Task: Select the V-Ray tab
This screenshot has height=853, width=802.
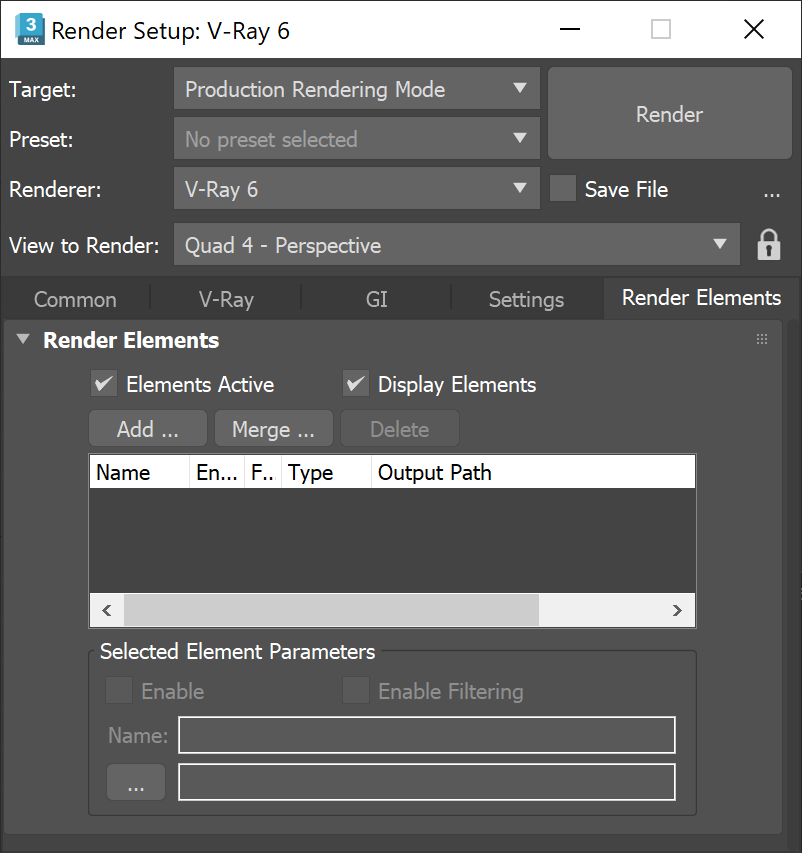Action: (225, 298)
